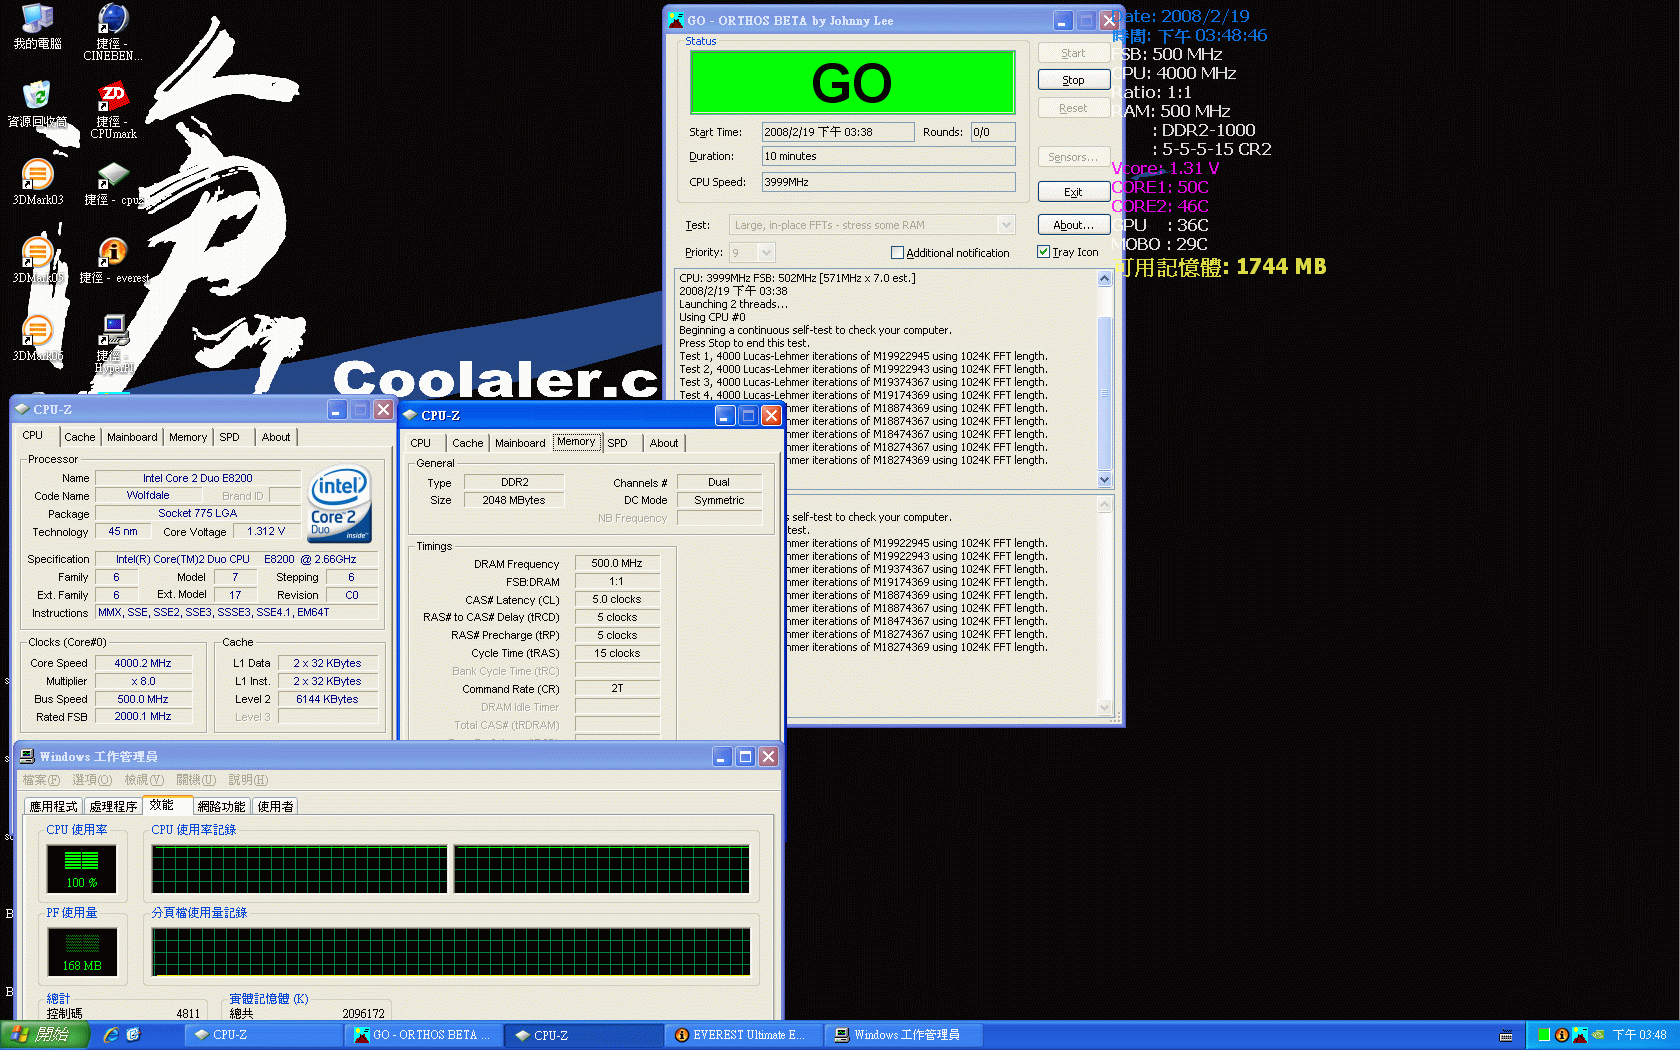This screenshot has height=1050, width=1680.
Task: Click the CPU-Z memory window title icon
Action: 409,415
